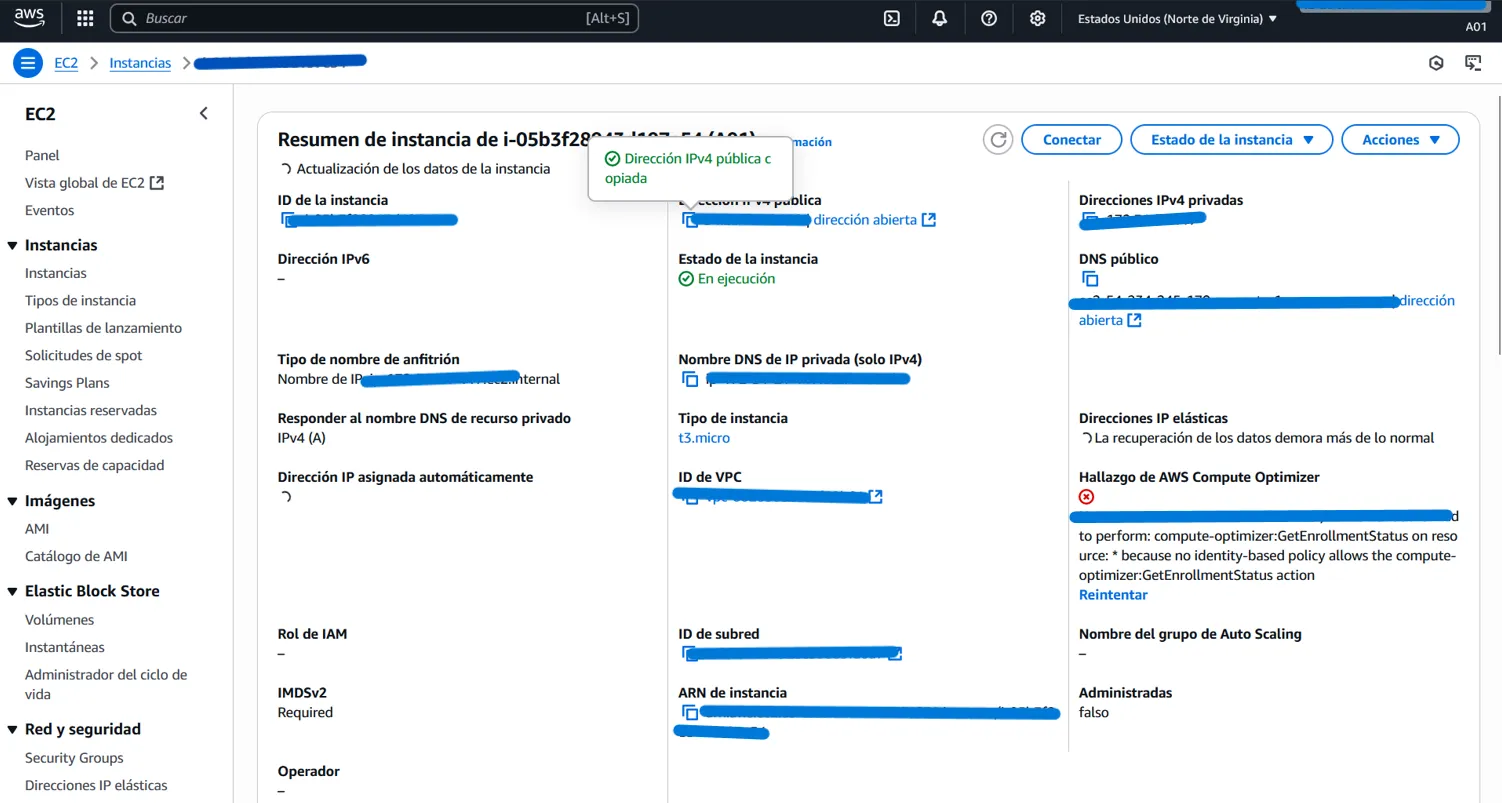
Task: Copy the private IP DNS name
Action: 690,379
